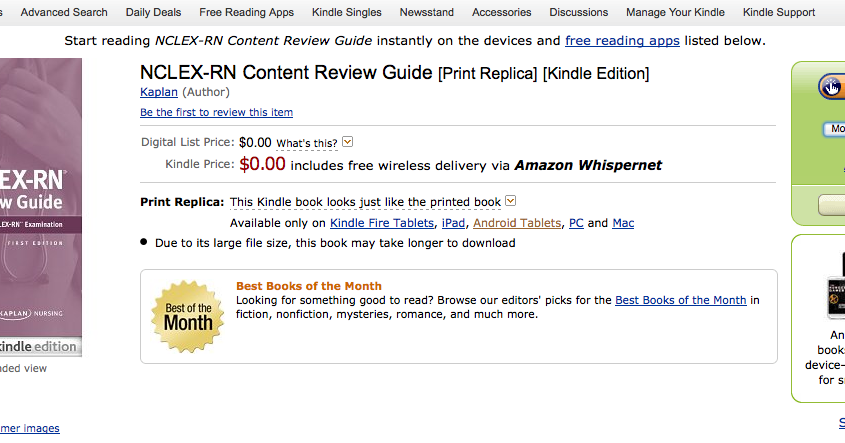Viewport: 845px width, 443px height.
Task: Open the 'What's this?' price explanation
Action: 306,143
